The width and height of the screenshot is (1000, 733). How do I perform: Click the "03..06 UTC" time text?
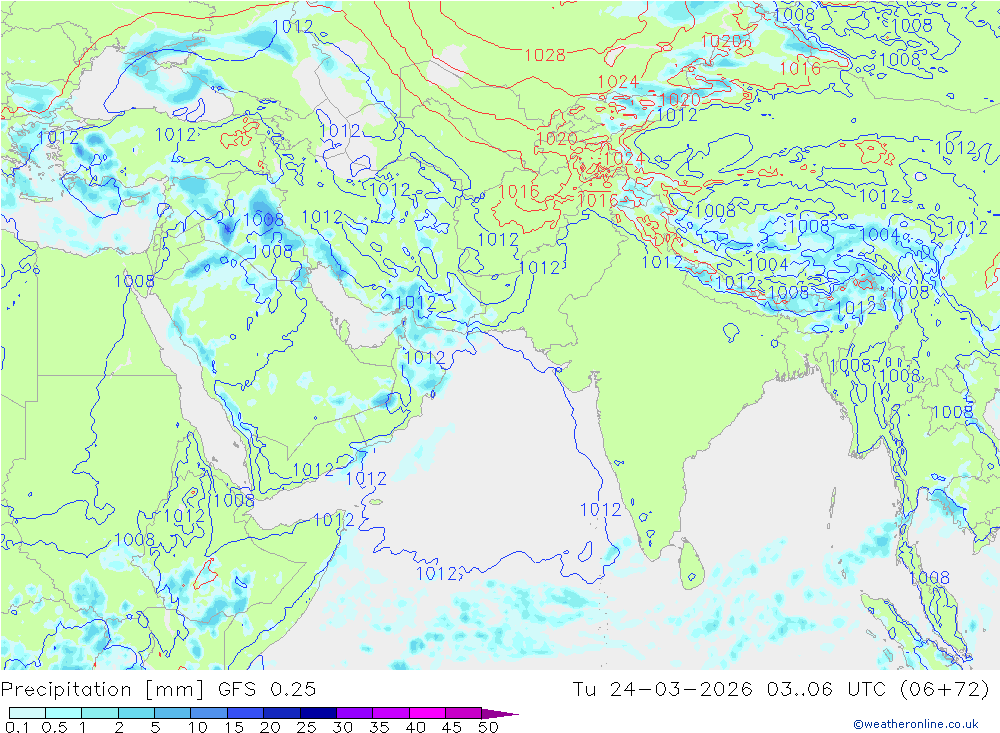coord(827,690)
